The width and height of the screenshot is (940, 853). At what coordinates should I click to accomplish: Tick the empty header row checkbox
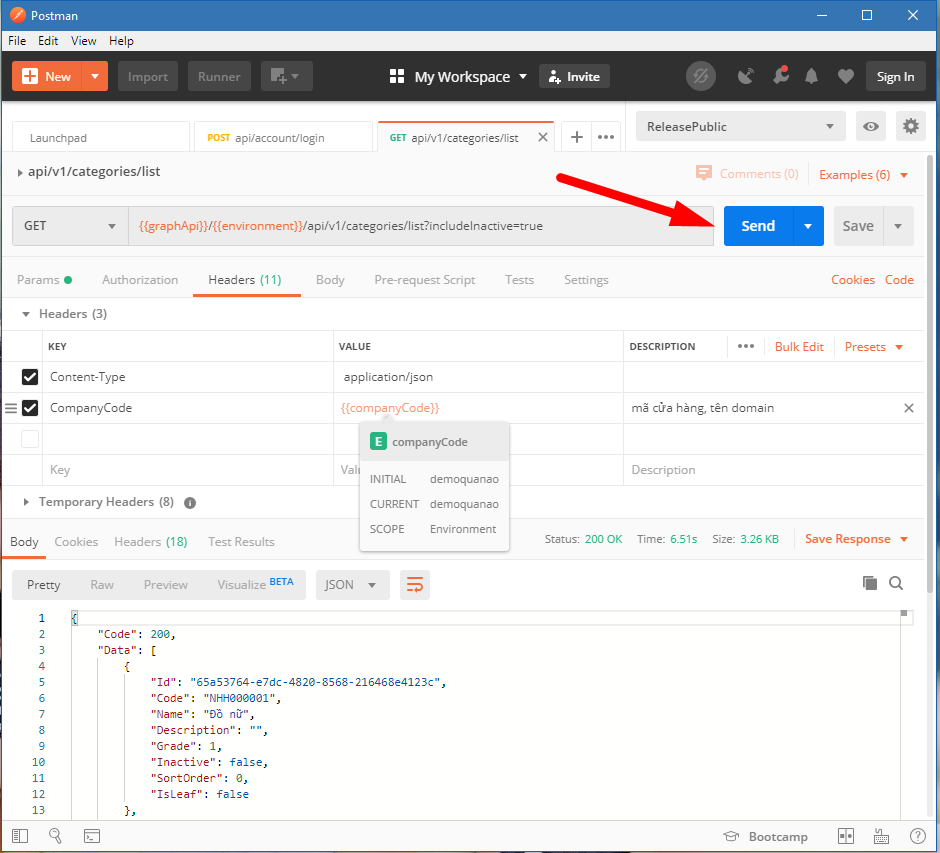tap(30, 439)
